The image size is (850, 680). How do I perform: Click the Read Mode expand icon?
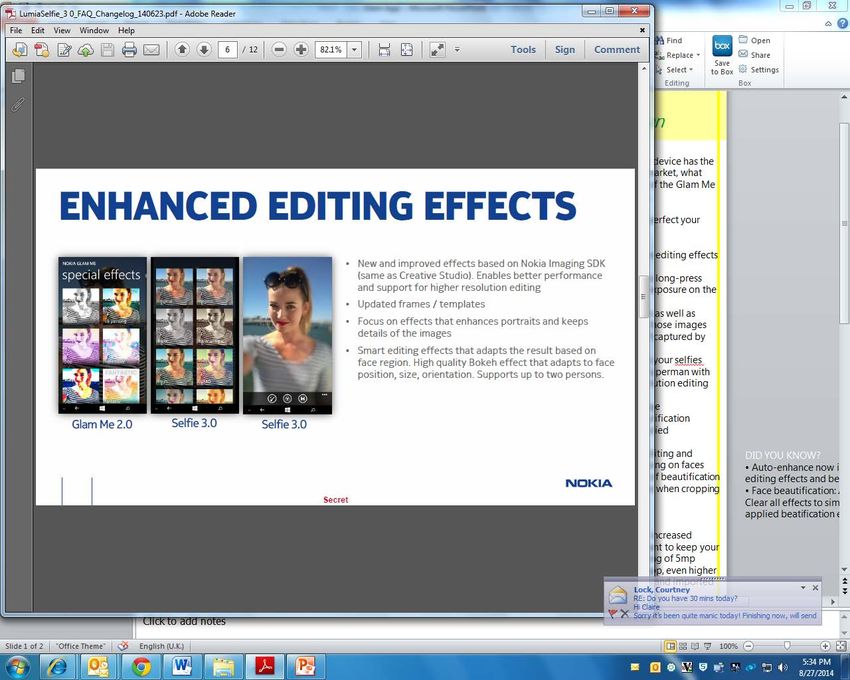437,50
